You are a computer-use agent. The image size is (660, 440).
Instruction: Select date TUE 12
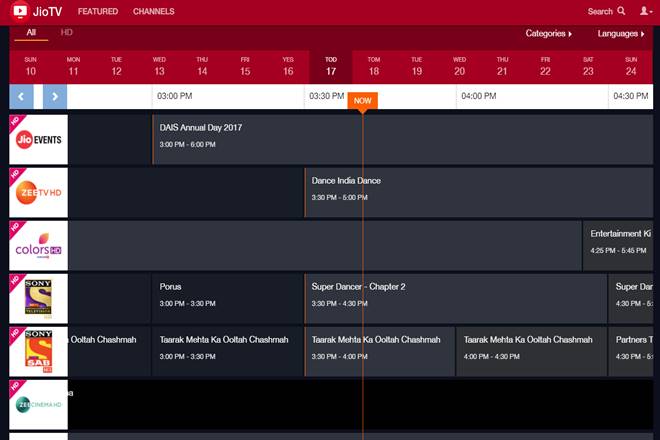pos(117,67)
